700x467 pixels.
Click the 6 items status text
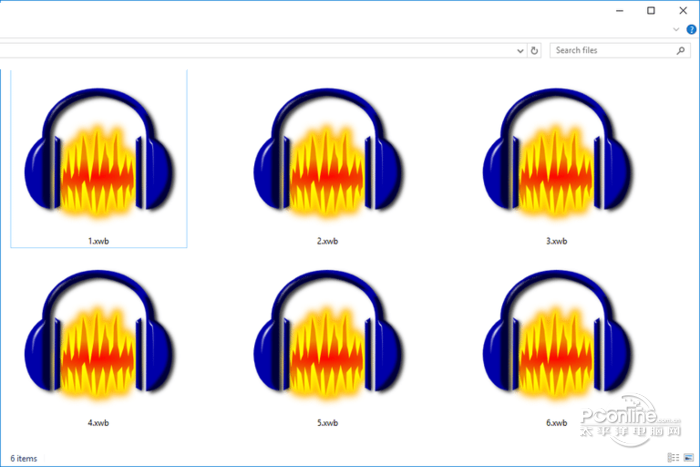[24, 459]
